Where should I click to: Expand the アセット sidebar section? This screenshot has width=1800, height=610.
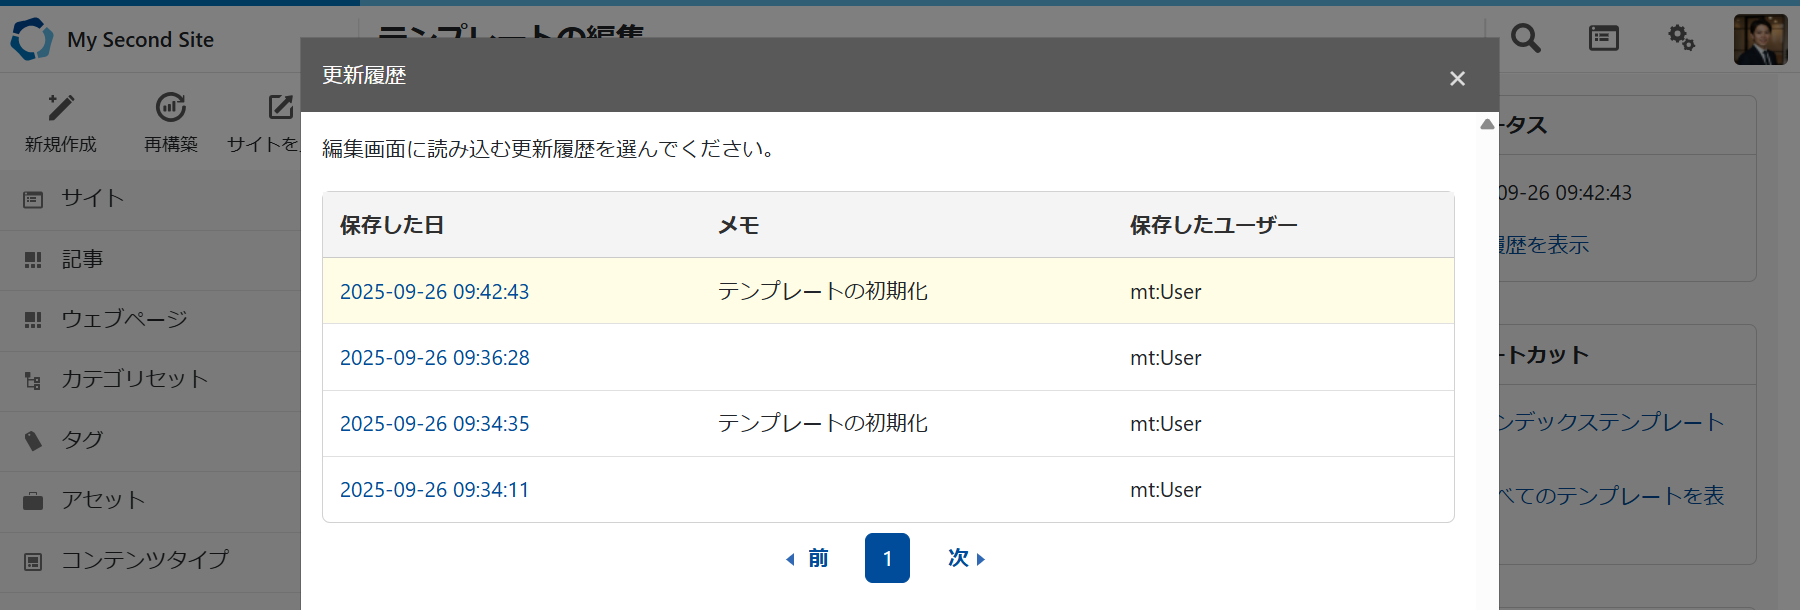tap(103, 500)
